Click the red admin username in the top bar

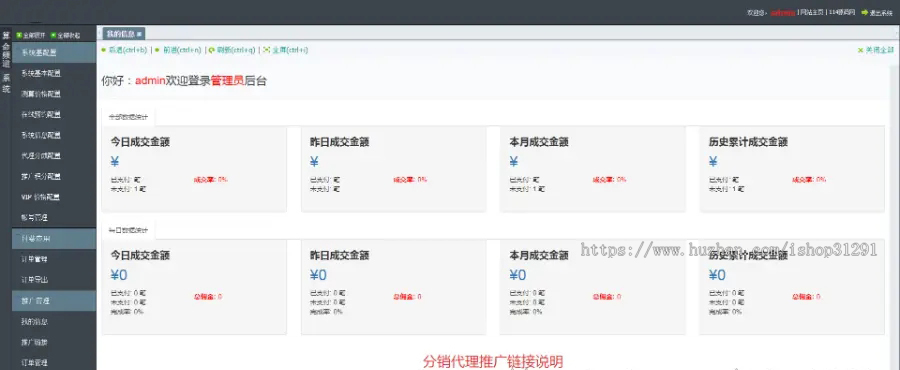pos(782,12)
